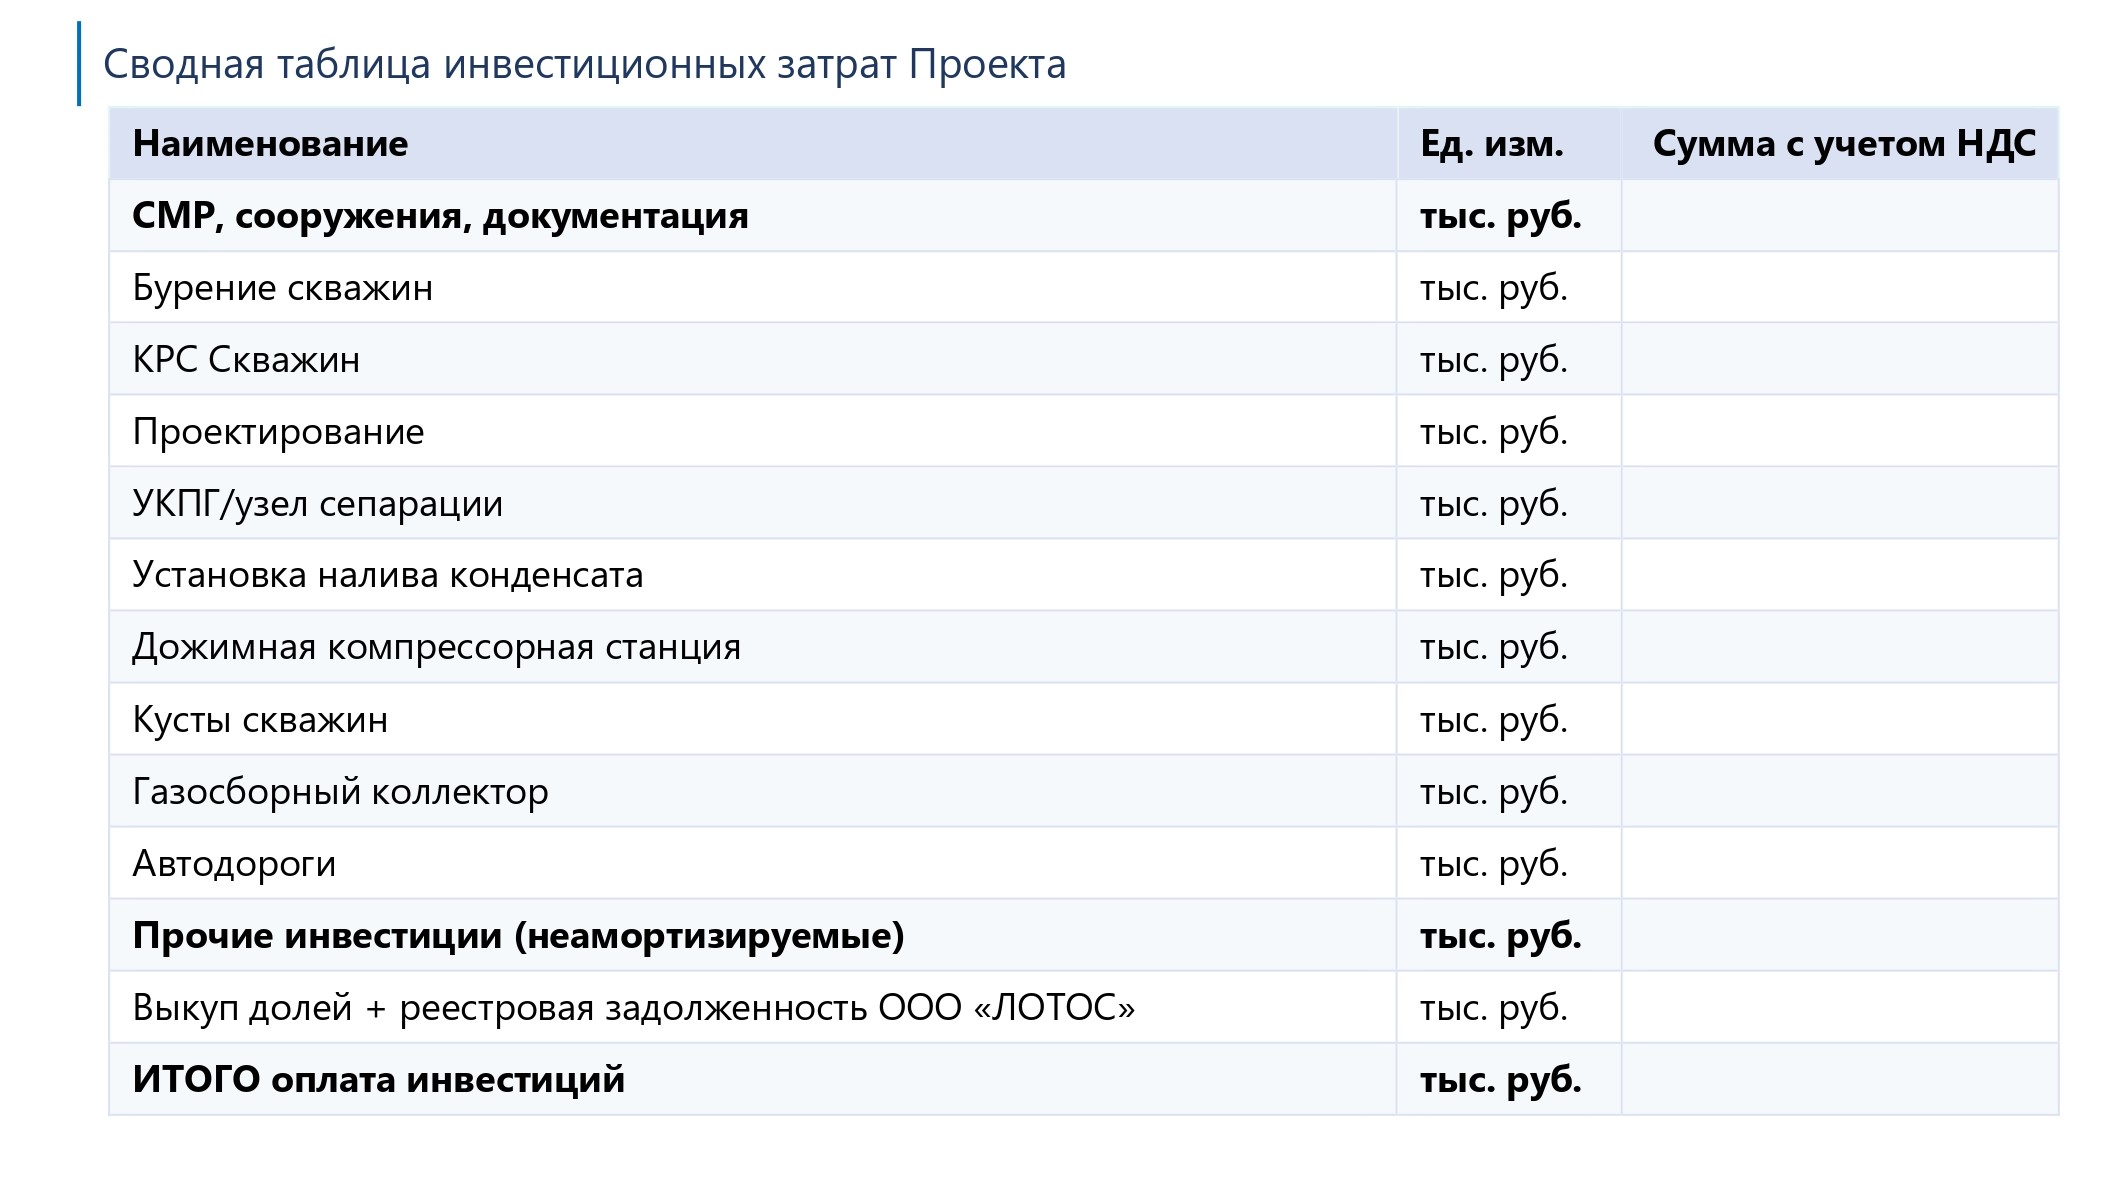Click the 'Выкуп долей + реестровая задолженность' cell

coord(633,1008)
